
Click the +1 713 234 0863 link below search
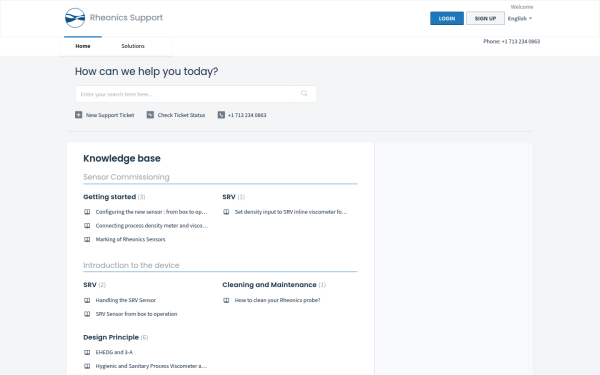[247, 115]
